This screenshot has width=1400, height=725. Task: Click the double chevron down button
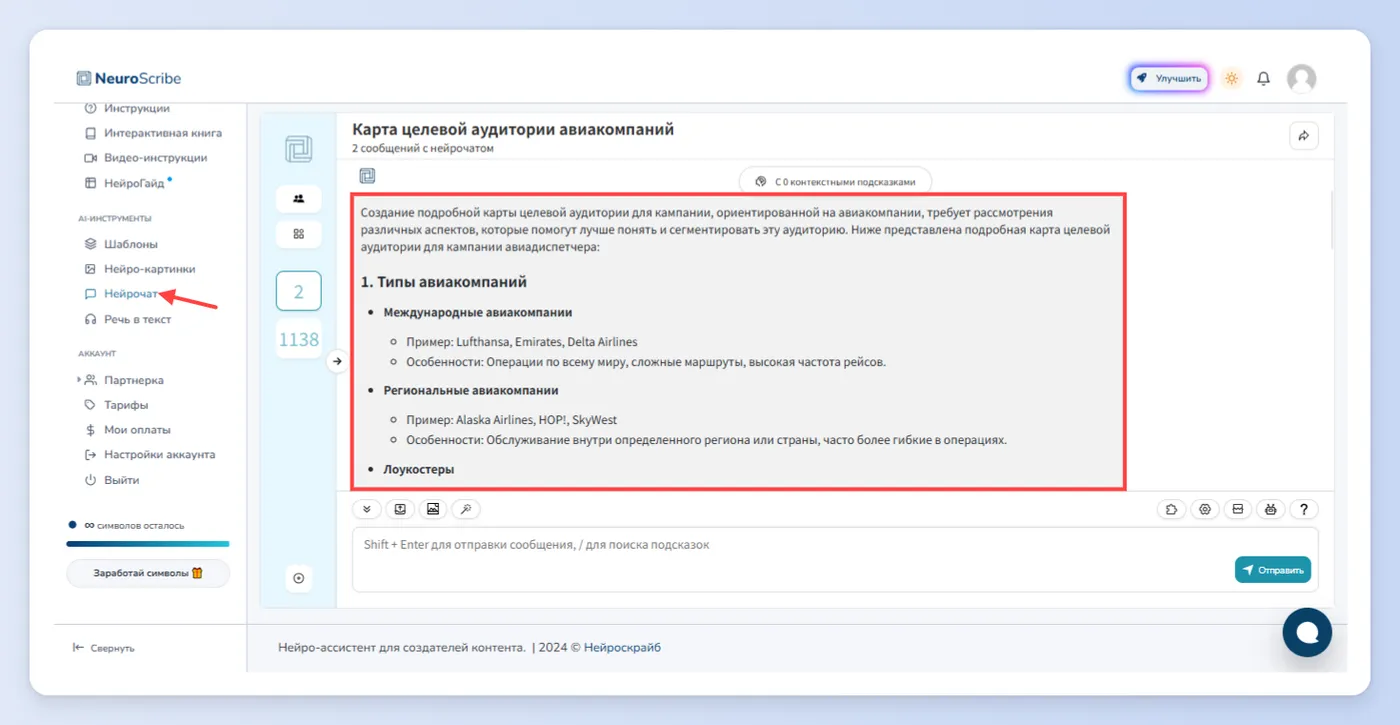click(367, 509)
